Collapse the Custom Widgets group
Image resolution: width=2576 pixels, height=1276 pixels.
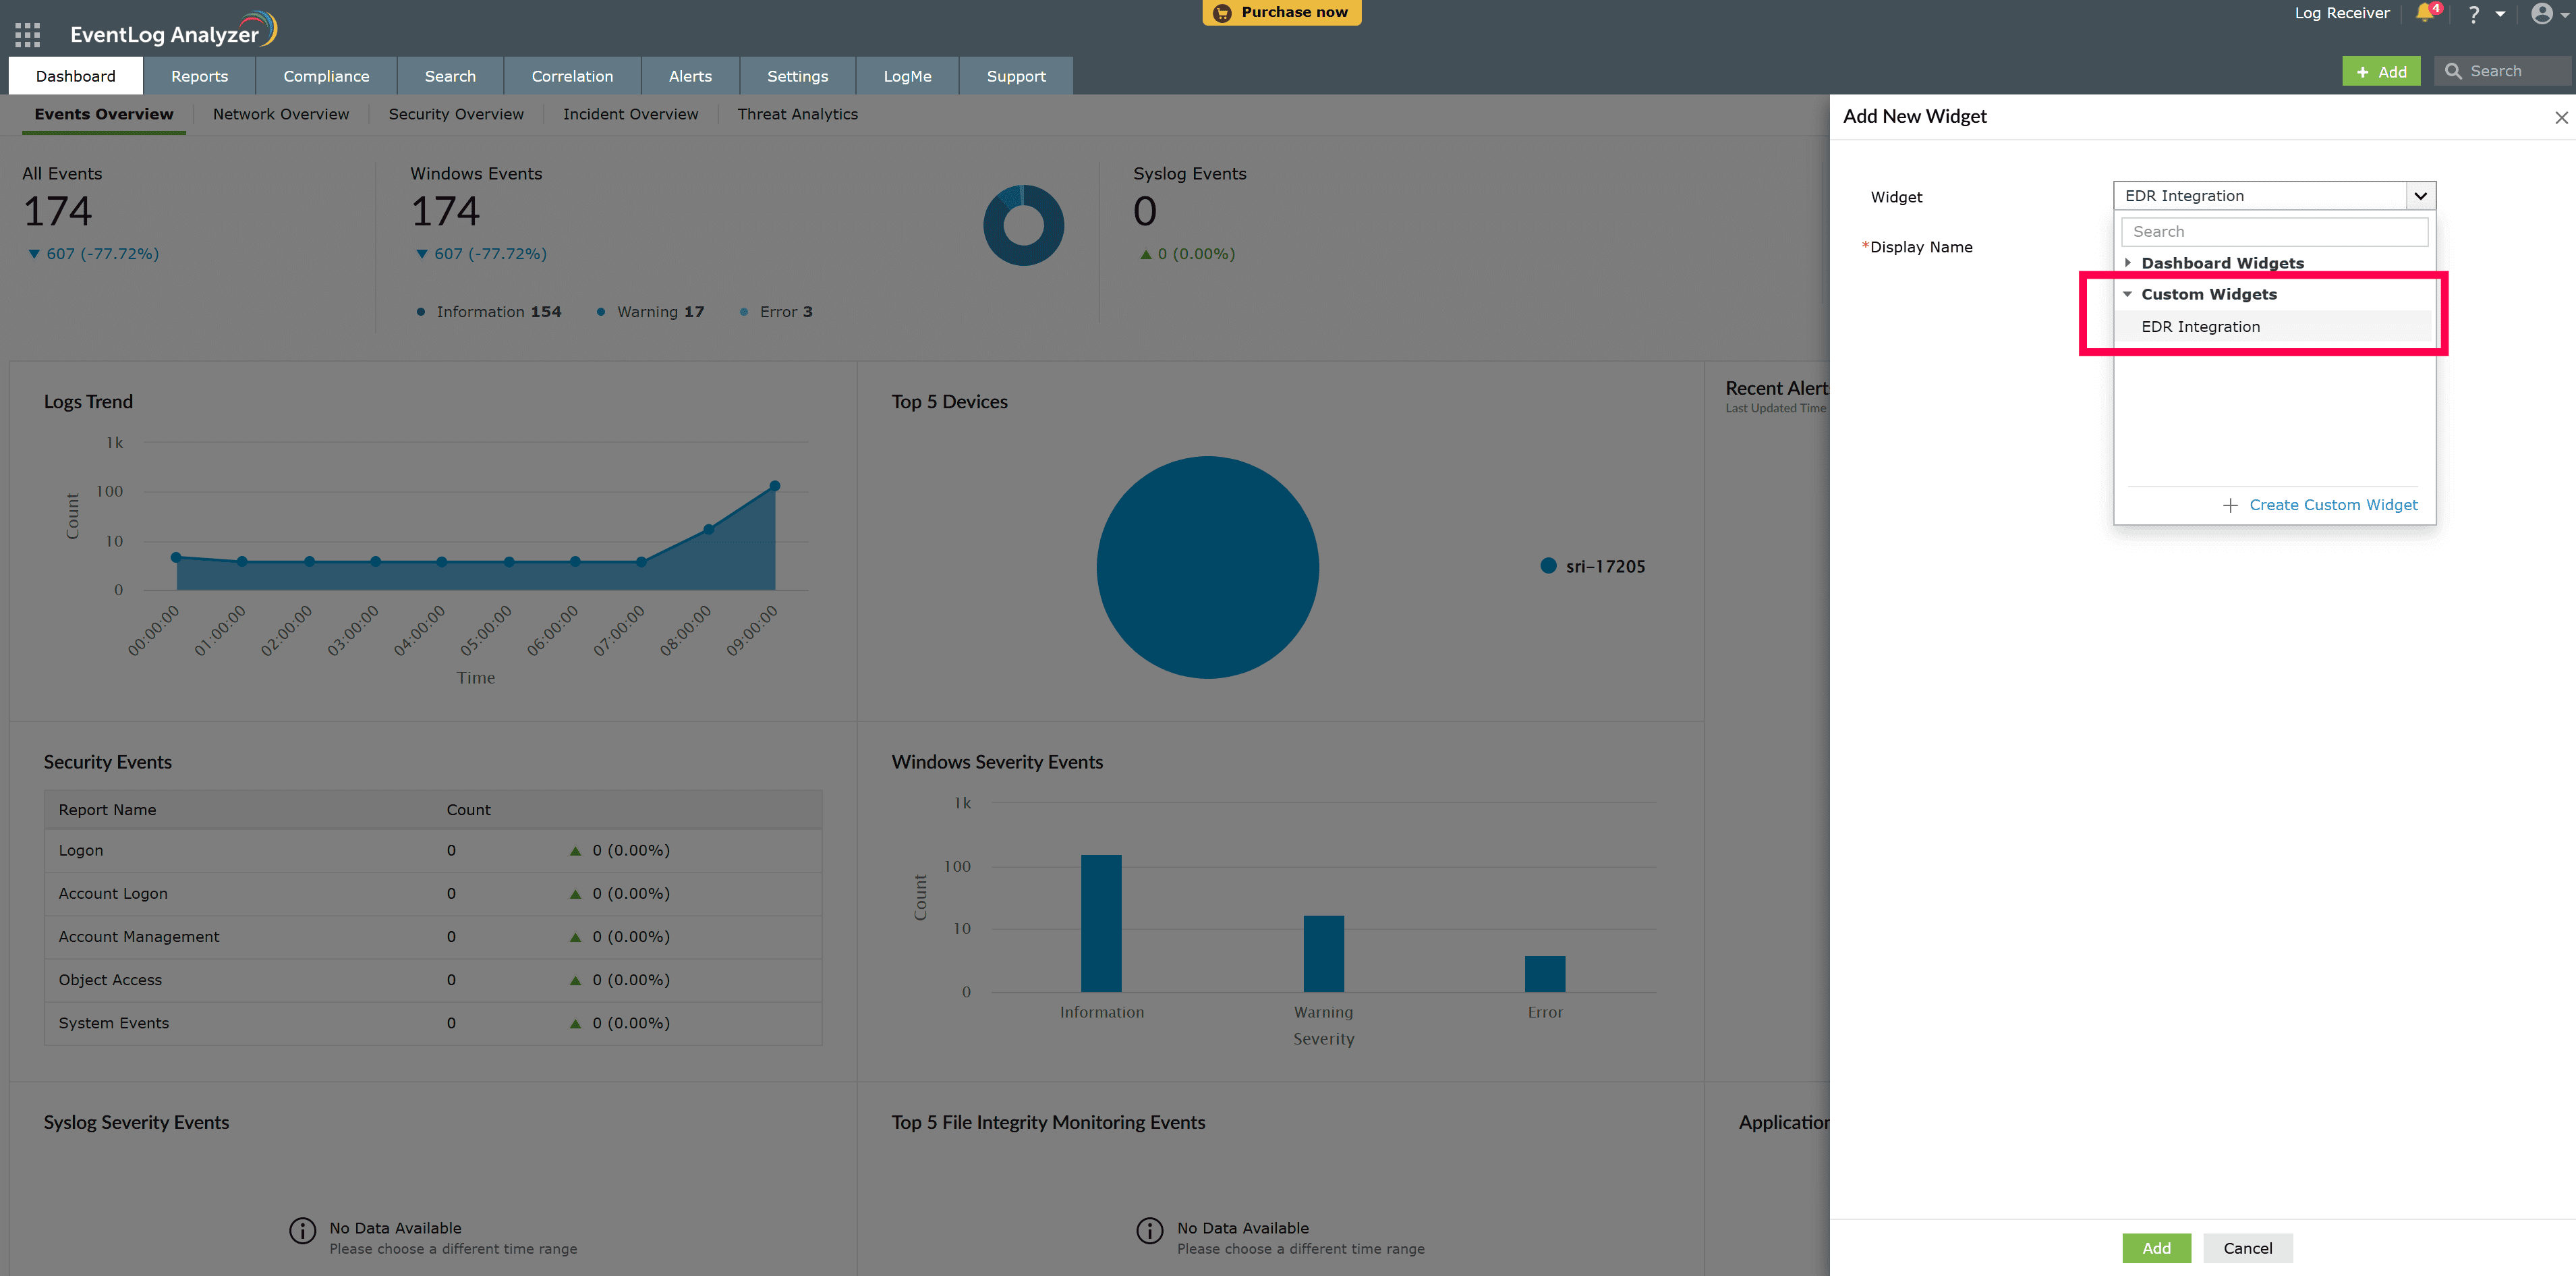click(x=2128, y=294)
